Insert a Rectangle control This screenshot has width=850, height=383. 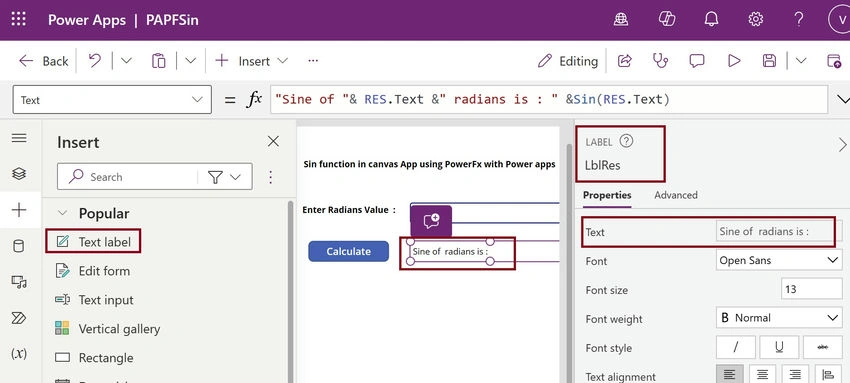coord(94,358)
